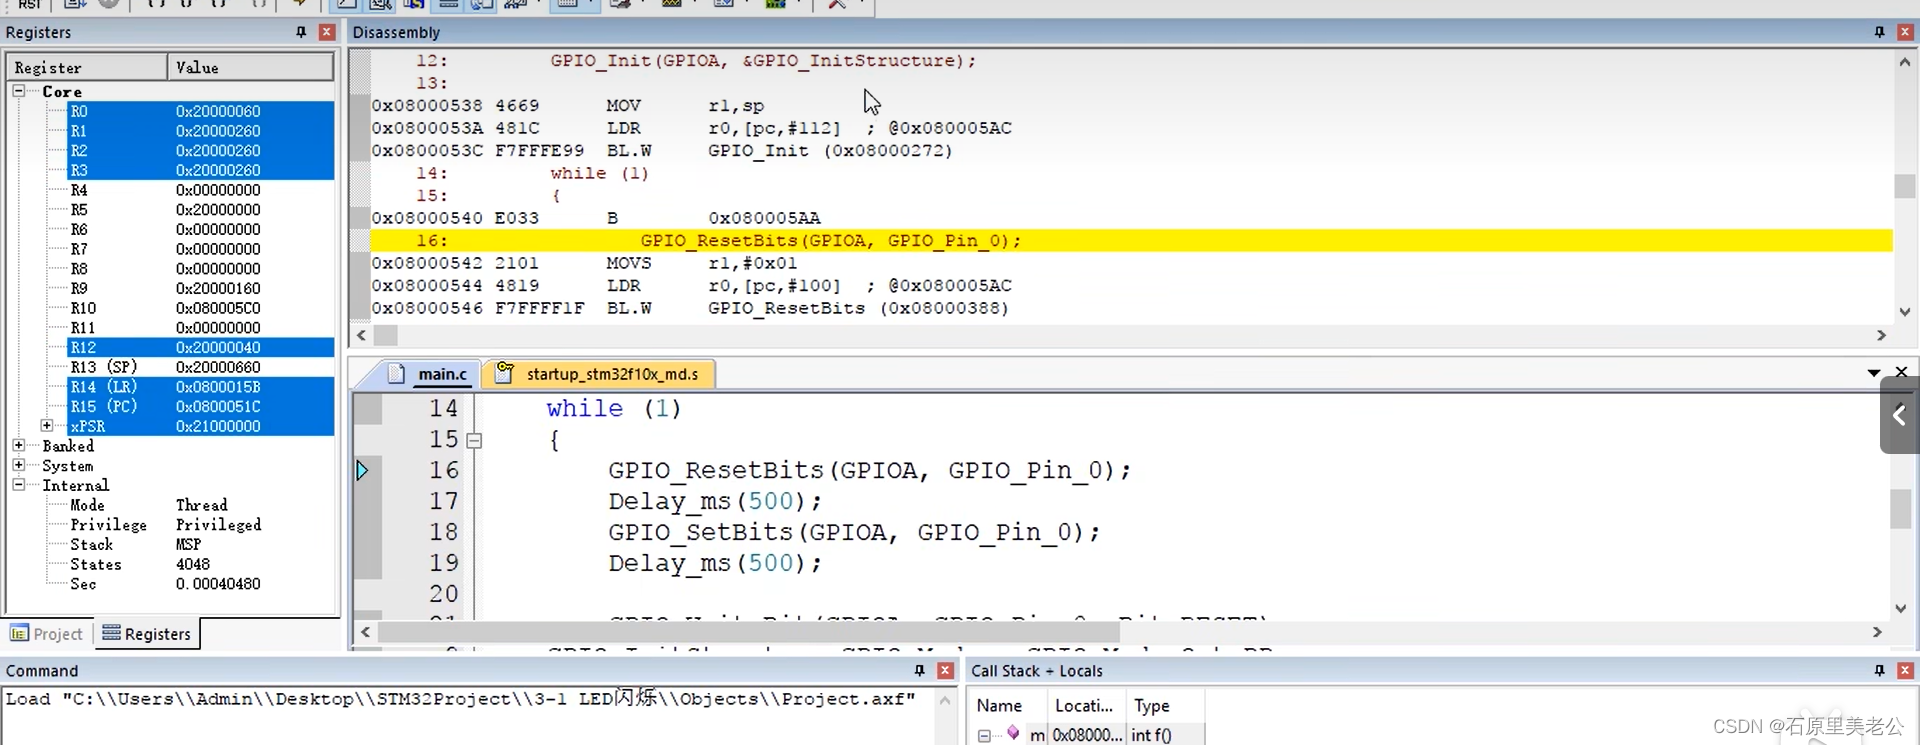Screen dimensions: 1920x745
Task: Click the Locati... column header
Action: click(x=1086, y=706)
